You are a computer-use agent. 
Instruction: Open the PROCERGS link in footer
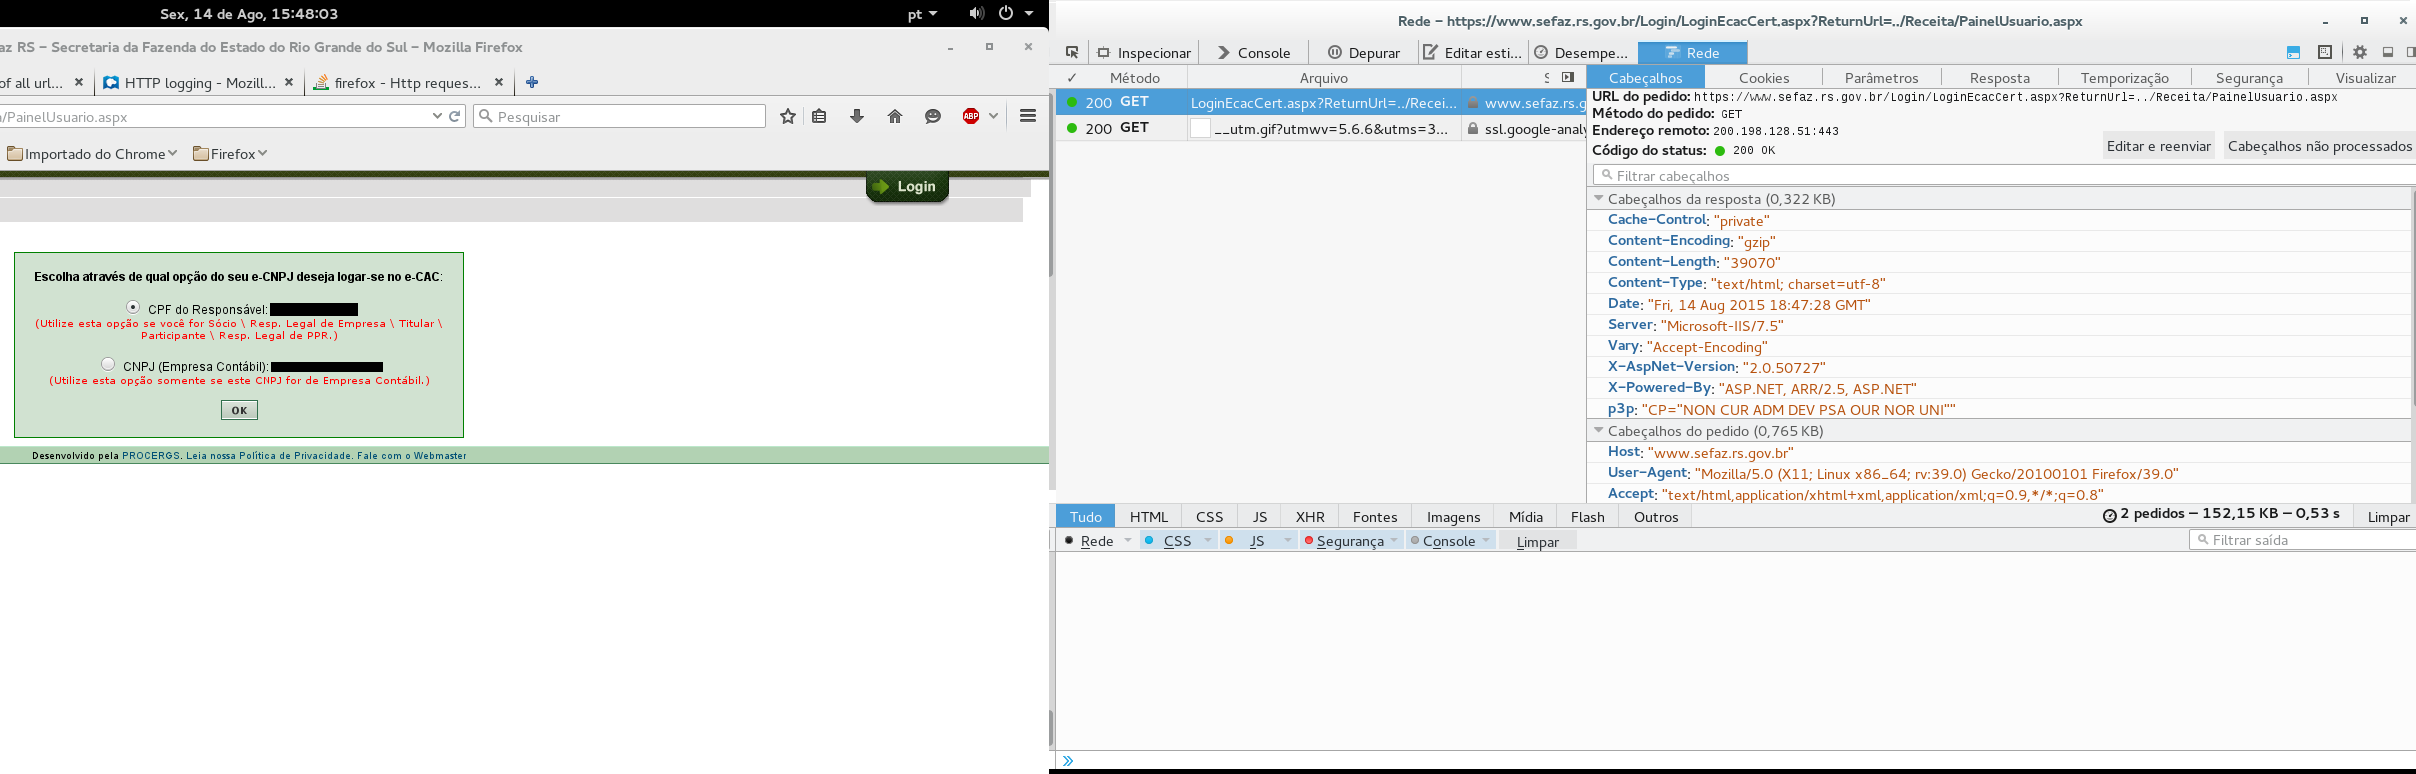pyautogui.click(x=151, y=456)
